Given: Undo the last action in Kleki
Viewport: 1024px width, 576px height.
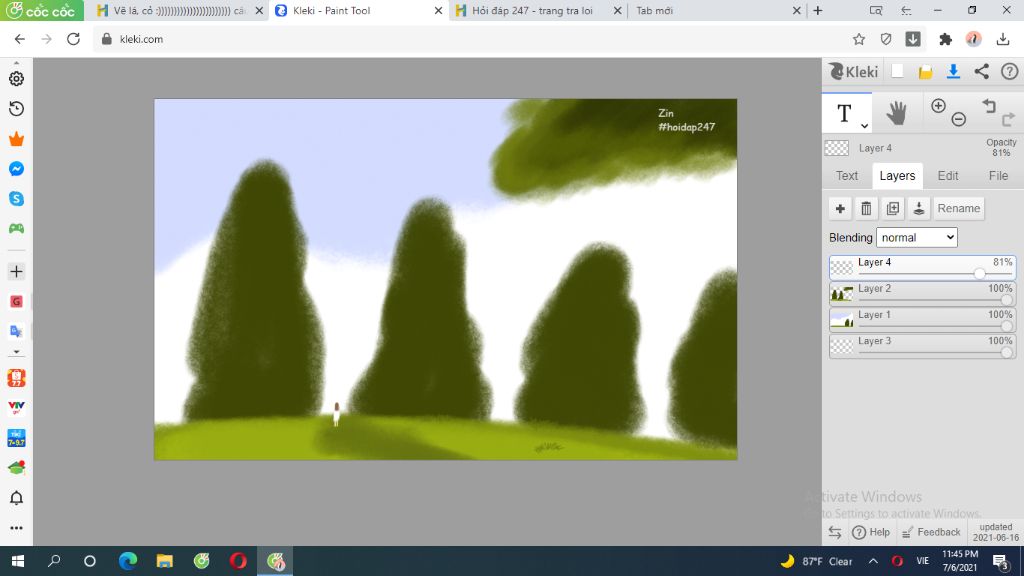Looking at the screenshot, I should point(989,106).
